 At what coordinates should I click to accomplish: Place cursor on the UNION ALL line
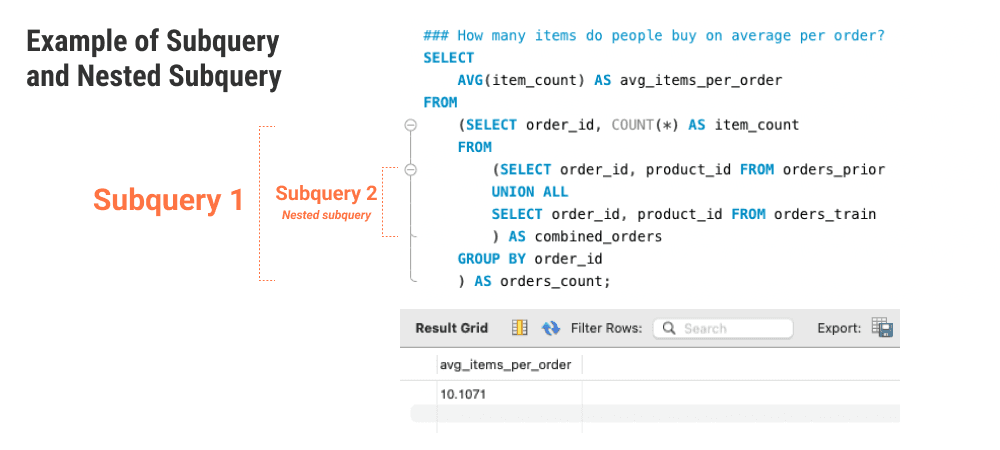tap(530, 192)
